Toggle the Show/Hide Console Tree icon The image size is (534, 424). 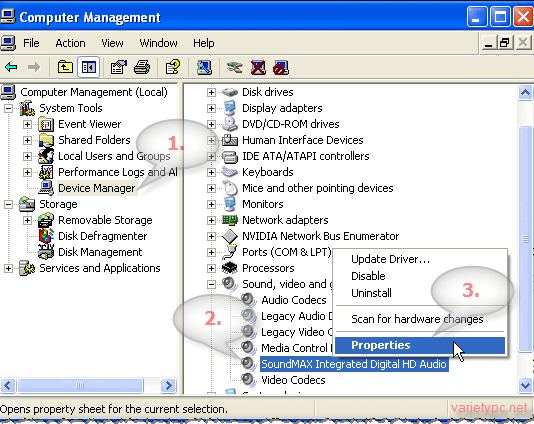[89, 67]
